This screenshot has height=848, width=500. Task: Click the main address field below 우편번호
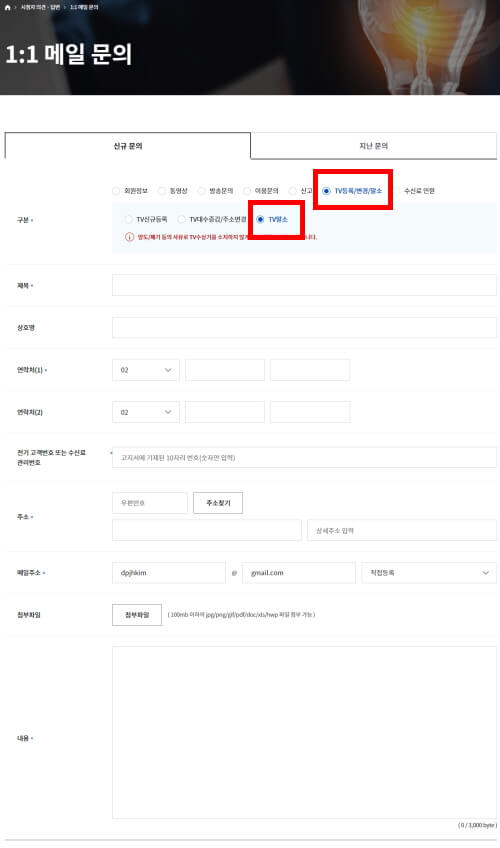point(206,531)
